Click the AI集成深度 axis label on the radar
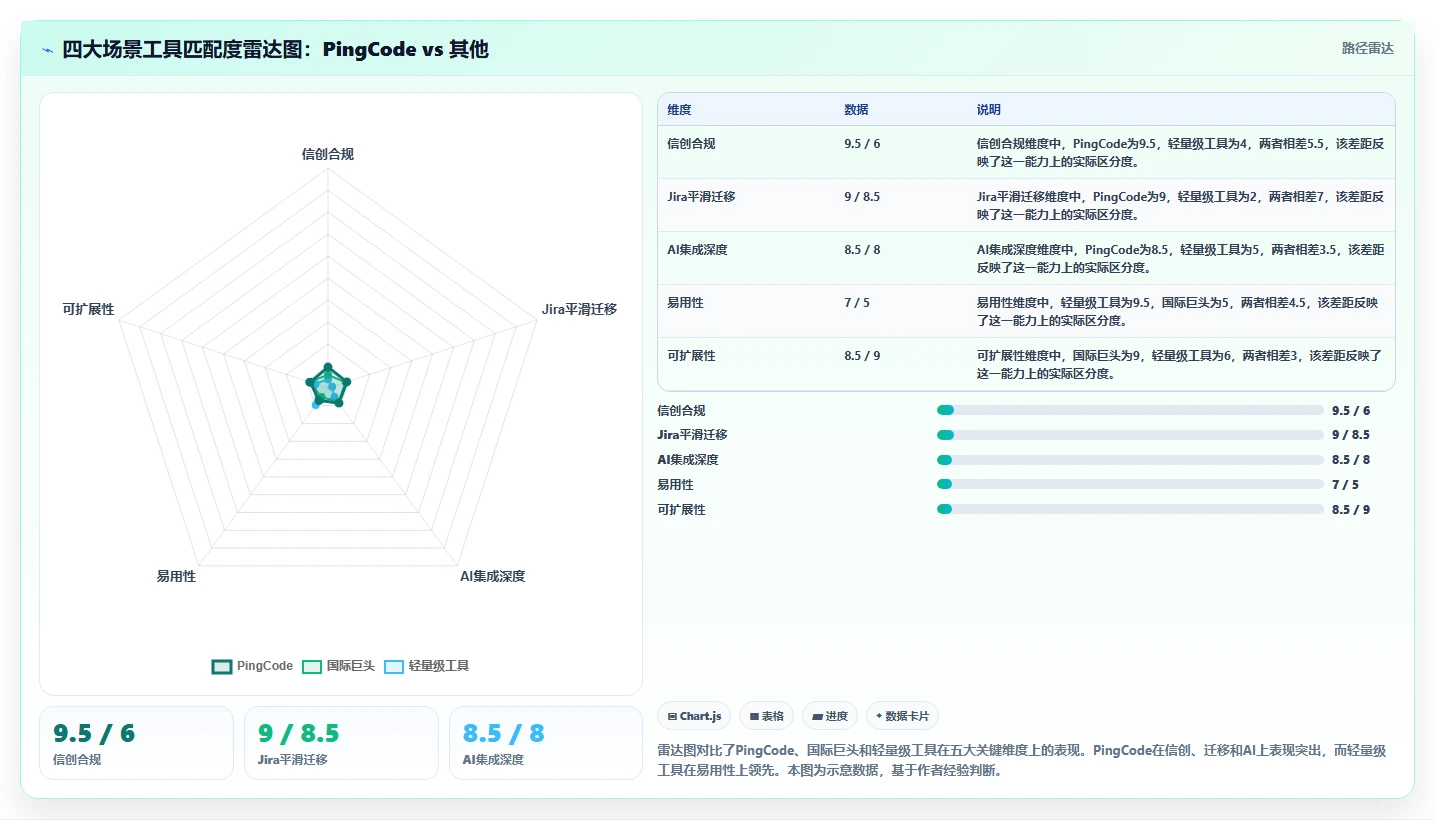The width and height of the screenshot is (1435, 820). click(x=492, y=576)
